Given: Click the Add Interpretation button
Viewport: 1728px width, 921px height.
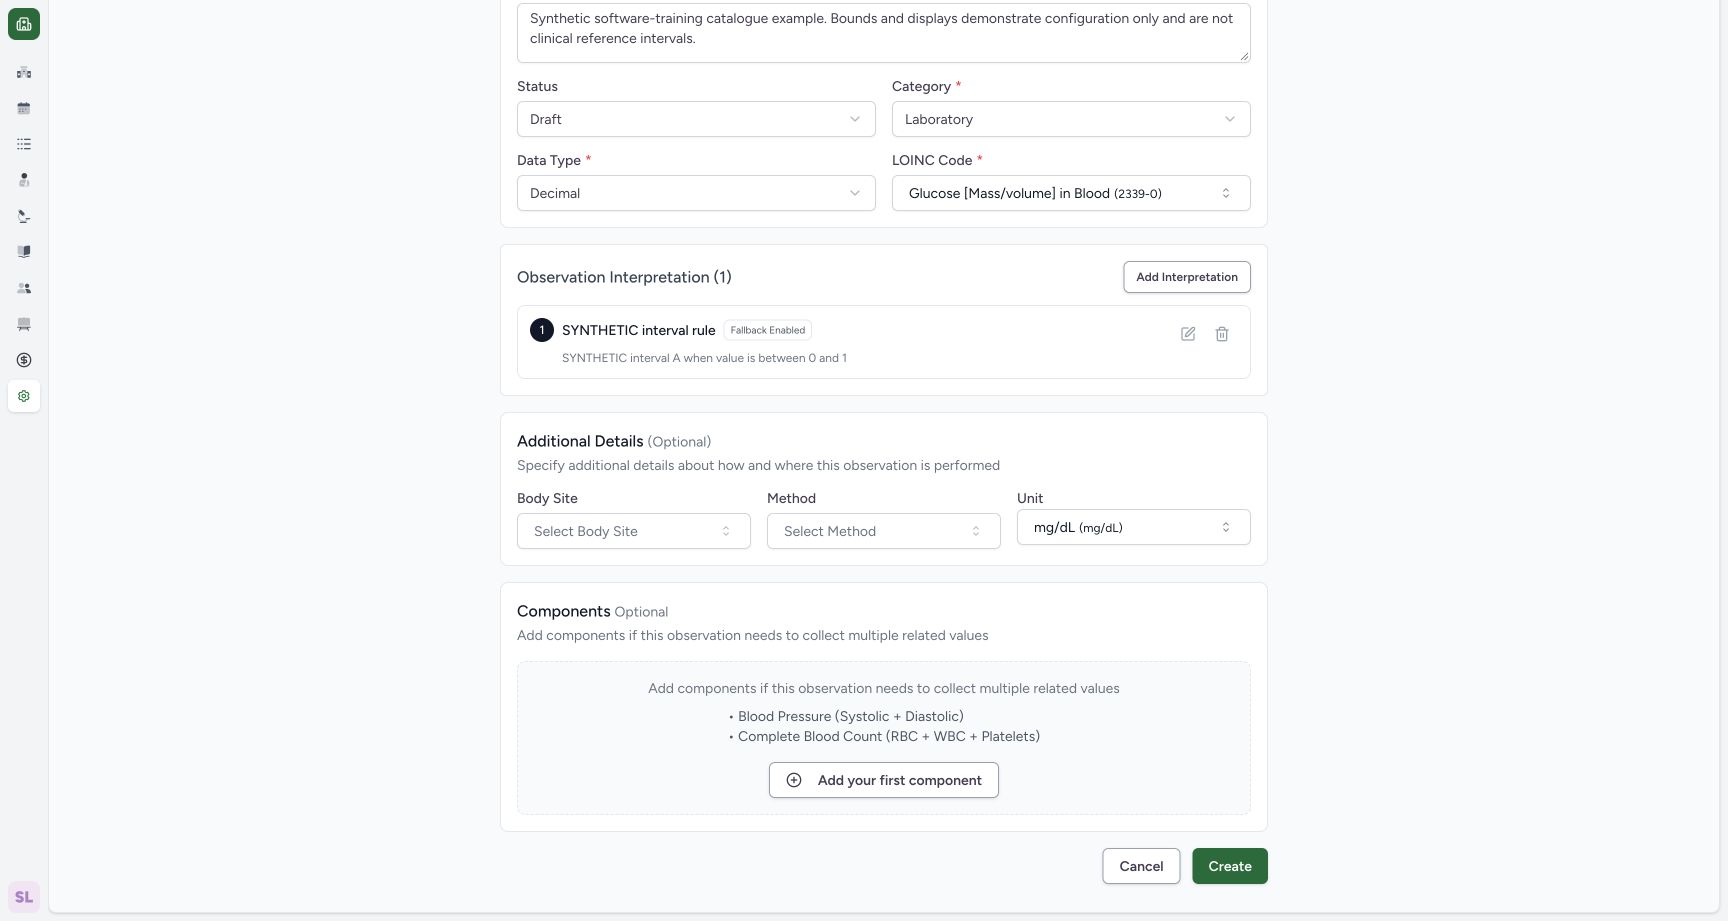Looking at the screenshot, I should tap(1187, 277).
